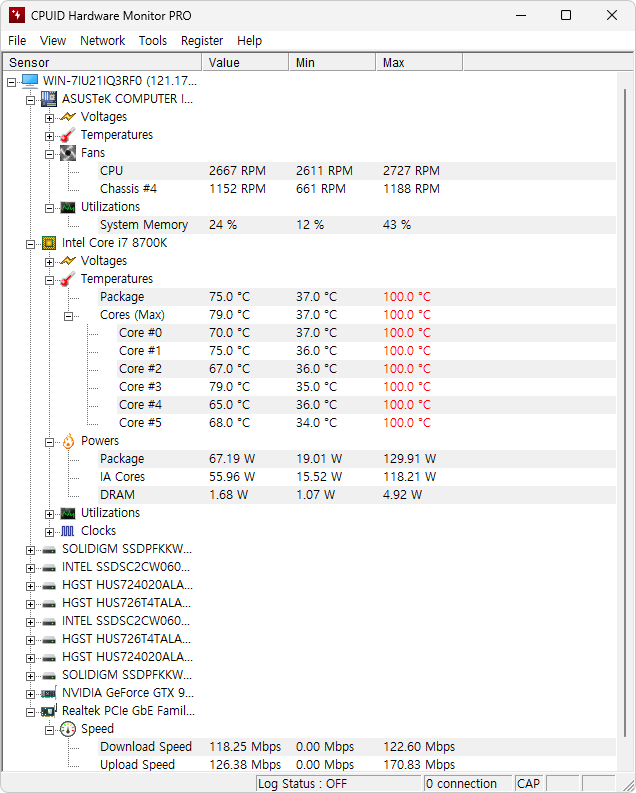Click the CPU Voltages lightning icon
Screen dimensions: 636x793
(x=68, y=261)
